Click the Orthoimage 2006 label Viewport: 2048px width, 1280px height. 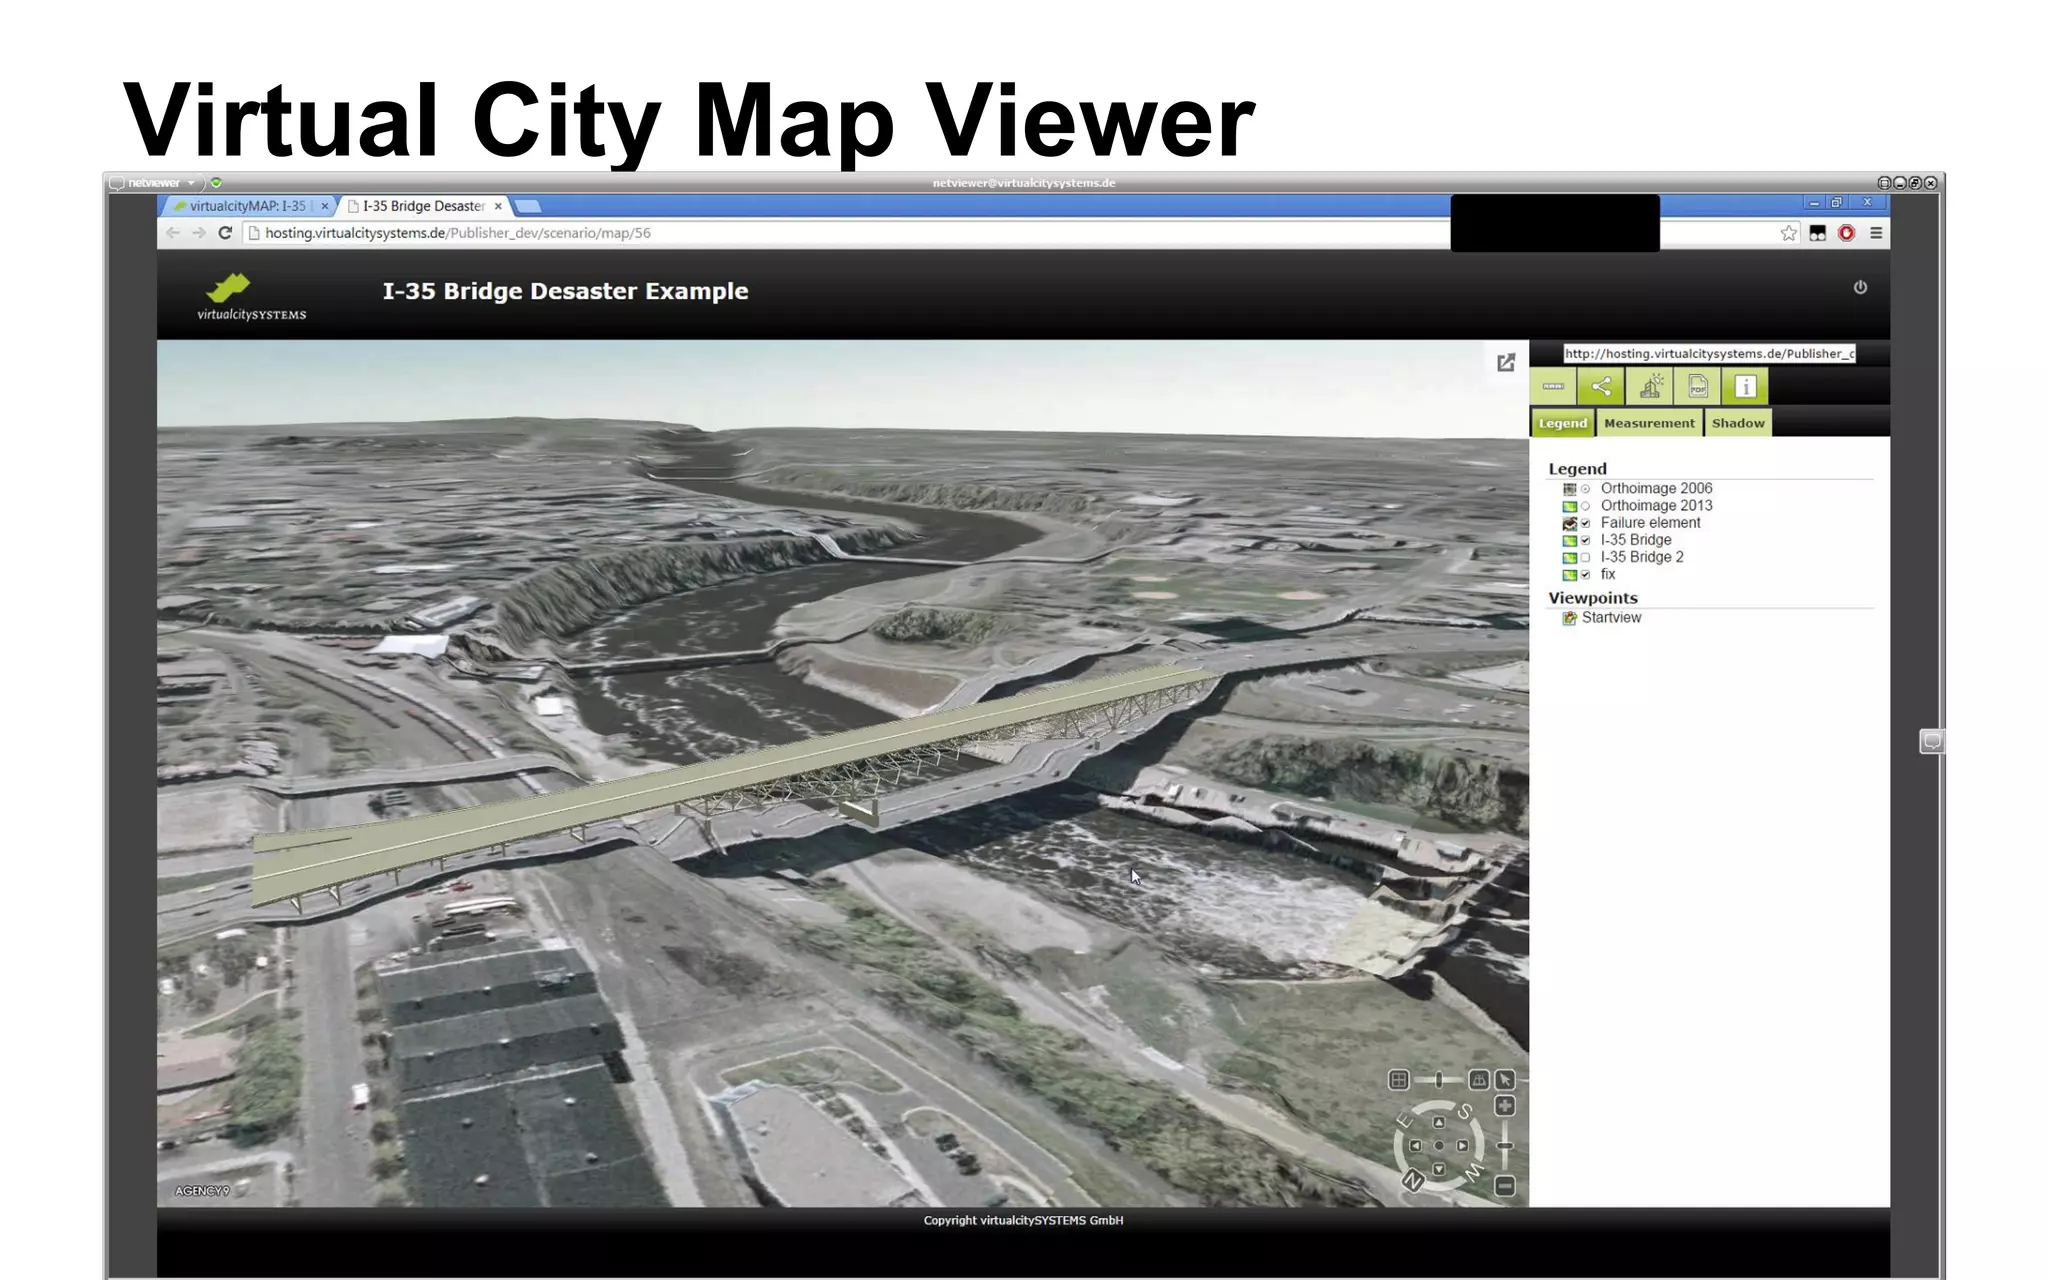point(1656,489)
